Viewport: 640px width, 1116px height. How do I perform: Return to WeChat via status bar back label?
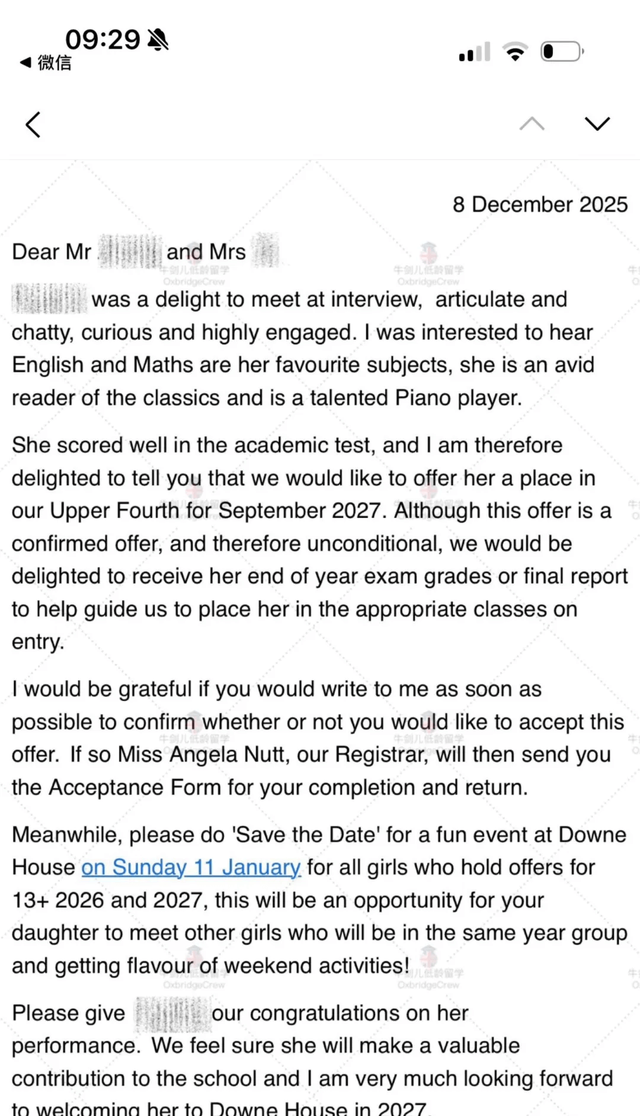(46, 63)
